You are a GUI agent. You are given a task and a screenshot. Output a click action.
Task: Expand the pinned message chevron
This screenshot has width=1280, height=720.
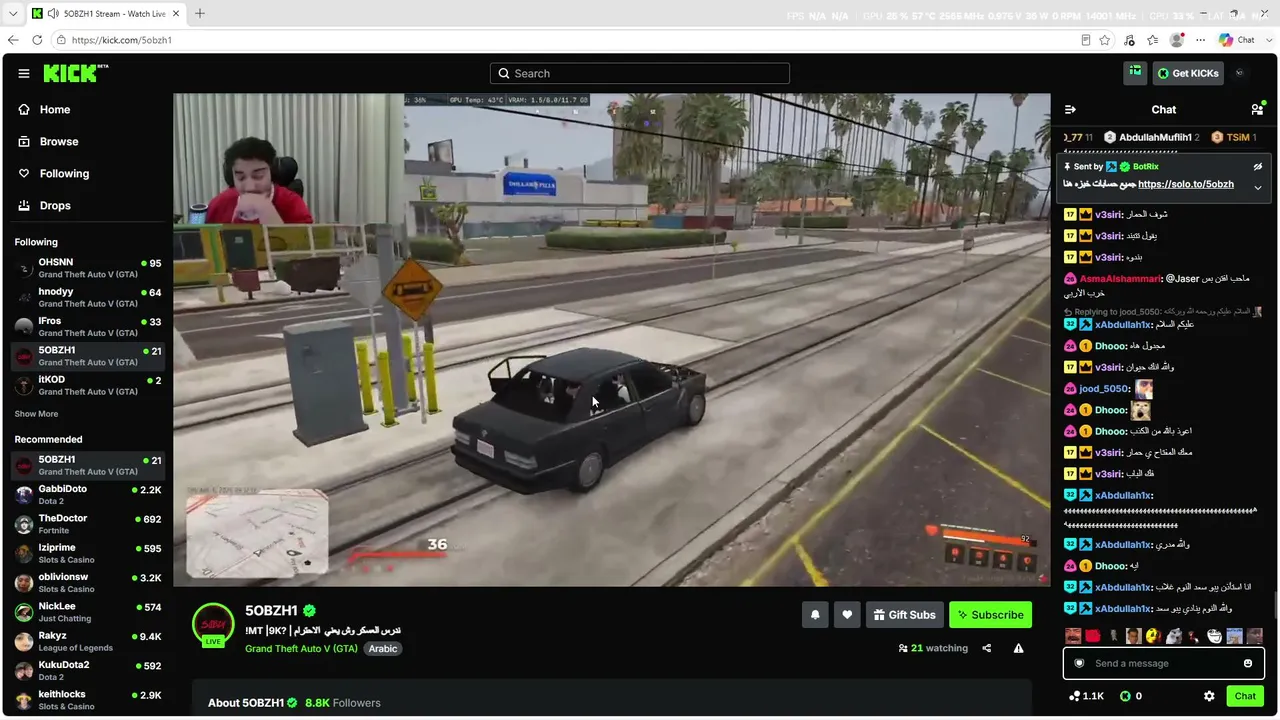click(x=1258, y=187)
